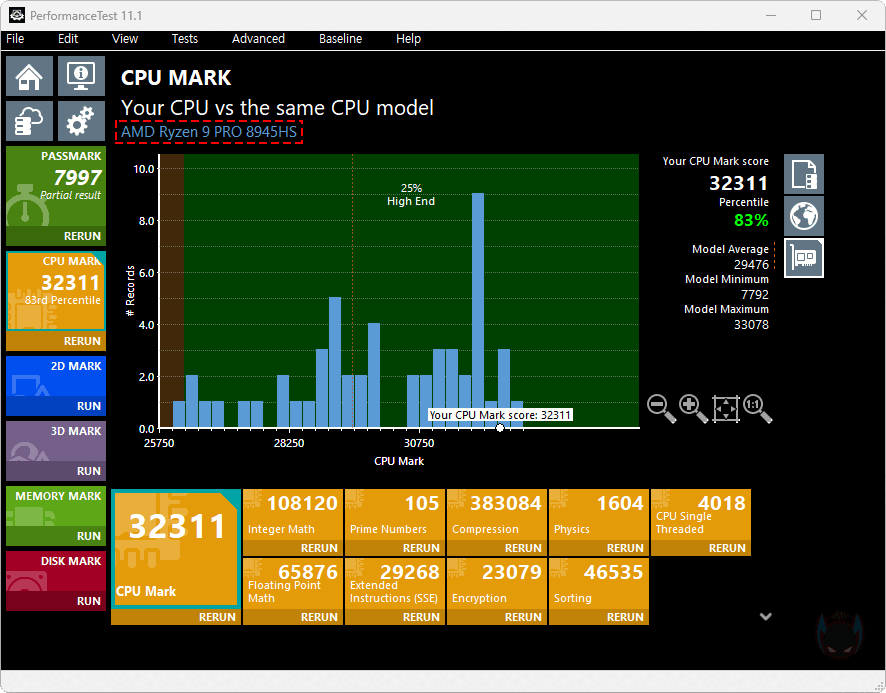Click the zoom in magnifier icon
This screenshot has width=886, height=693.
coord(693,409)
